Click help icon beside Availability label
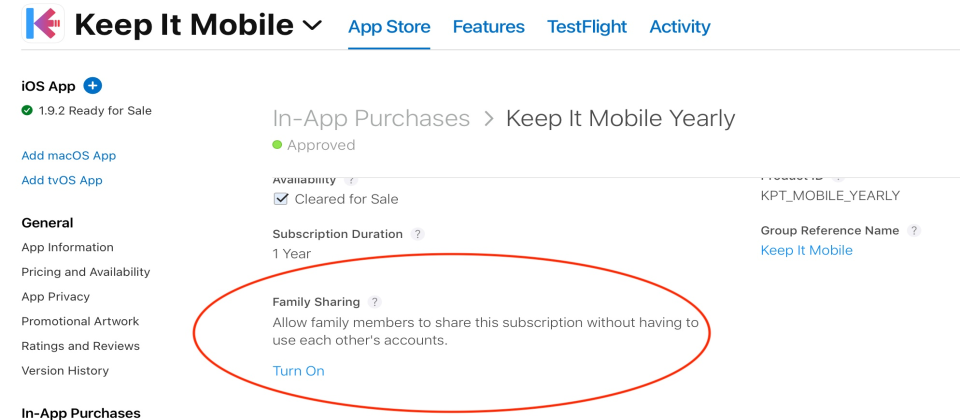The image size is (960, 420). pyautogui.click(x=350, y=180)
